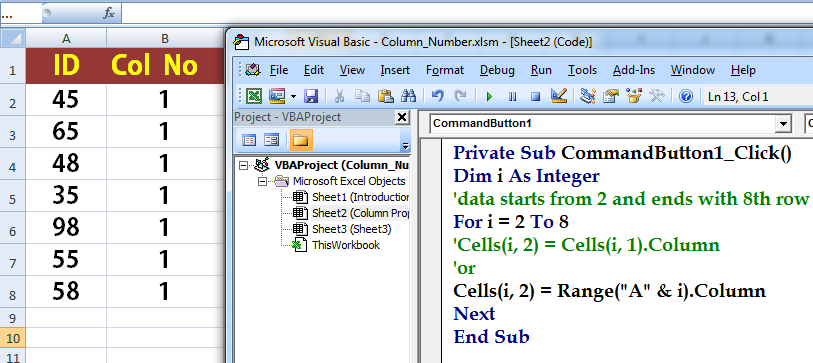Open Find with binoculars icon
Image resolution: width=813 pixels, height=363 pixels.
coord(409,96)
